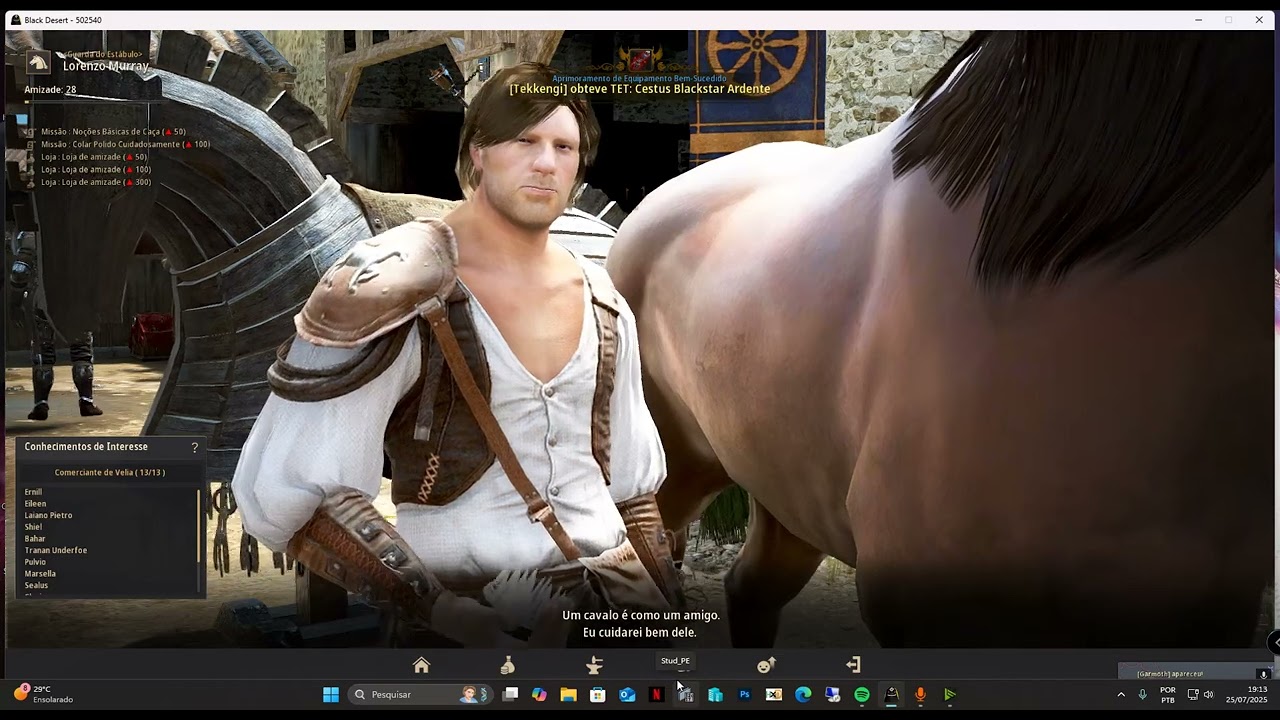1280x720 pixels.
Task: Open Loja de amizade requiring 100
Action: pyautogui.click(x=96, y=170)
